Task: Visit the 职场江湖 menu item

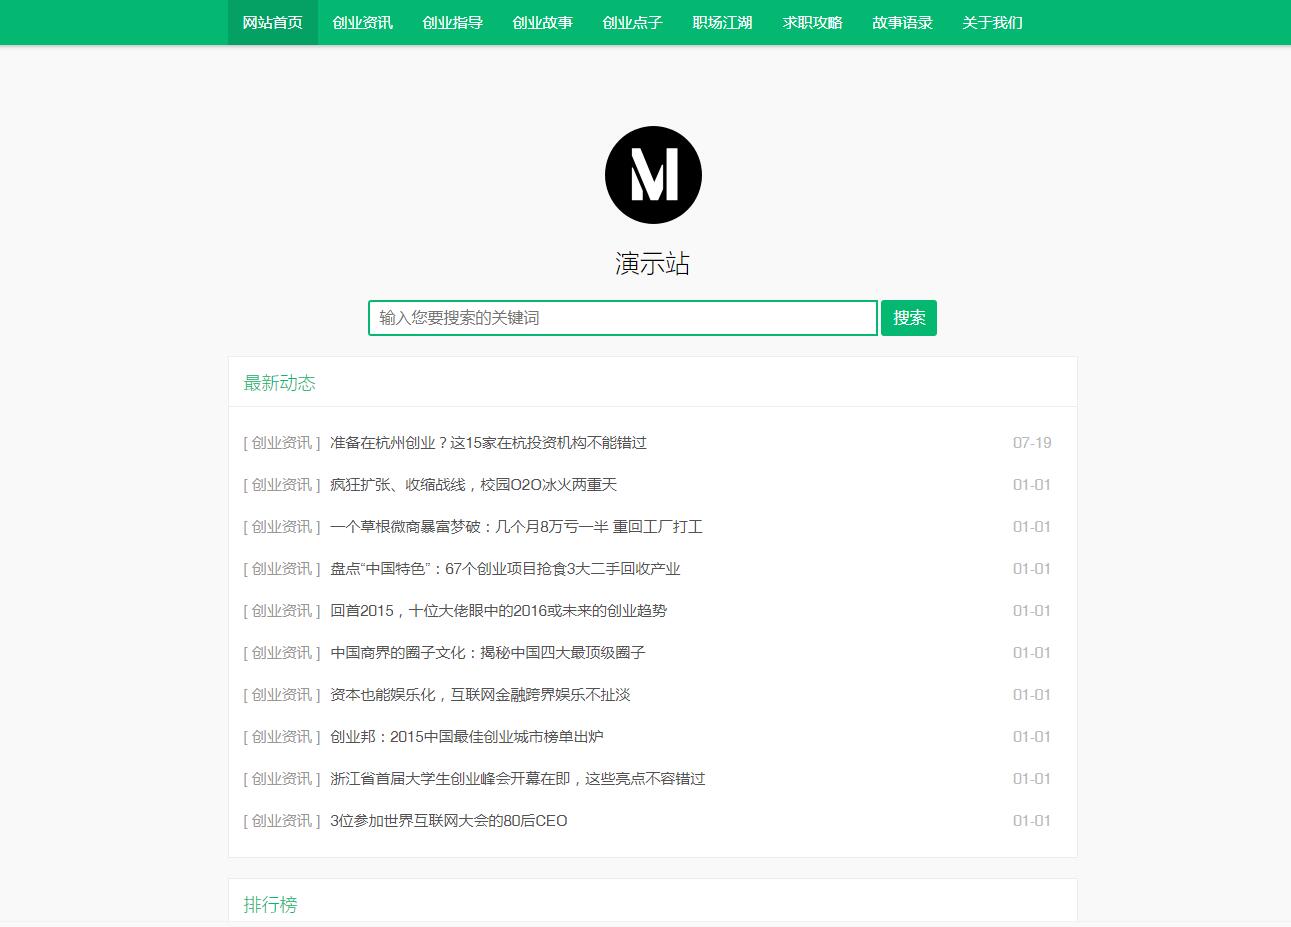Action: tap(721, 22)
